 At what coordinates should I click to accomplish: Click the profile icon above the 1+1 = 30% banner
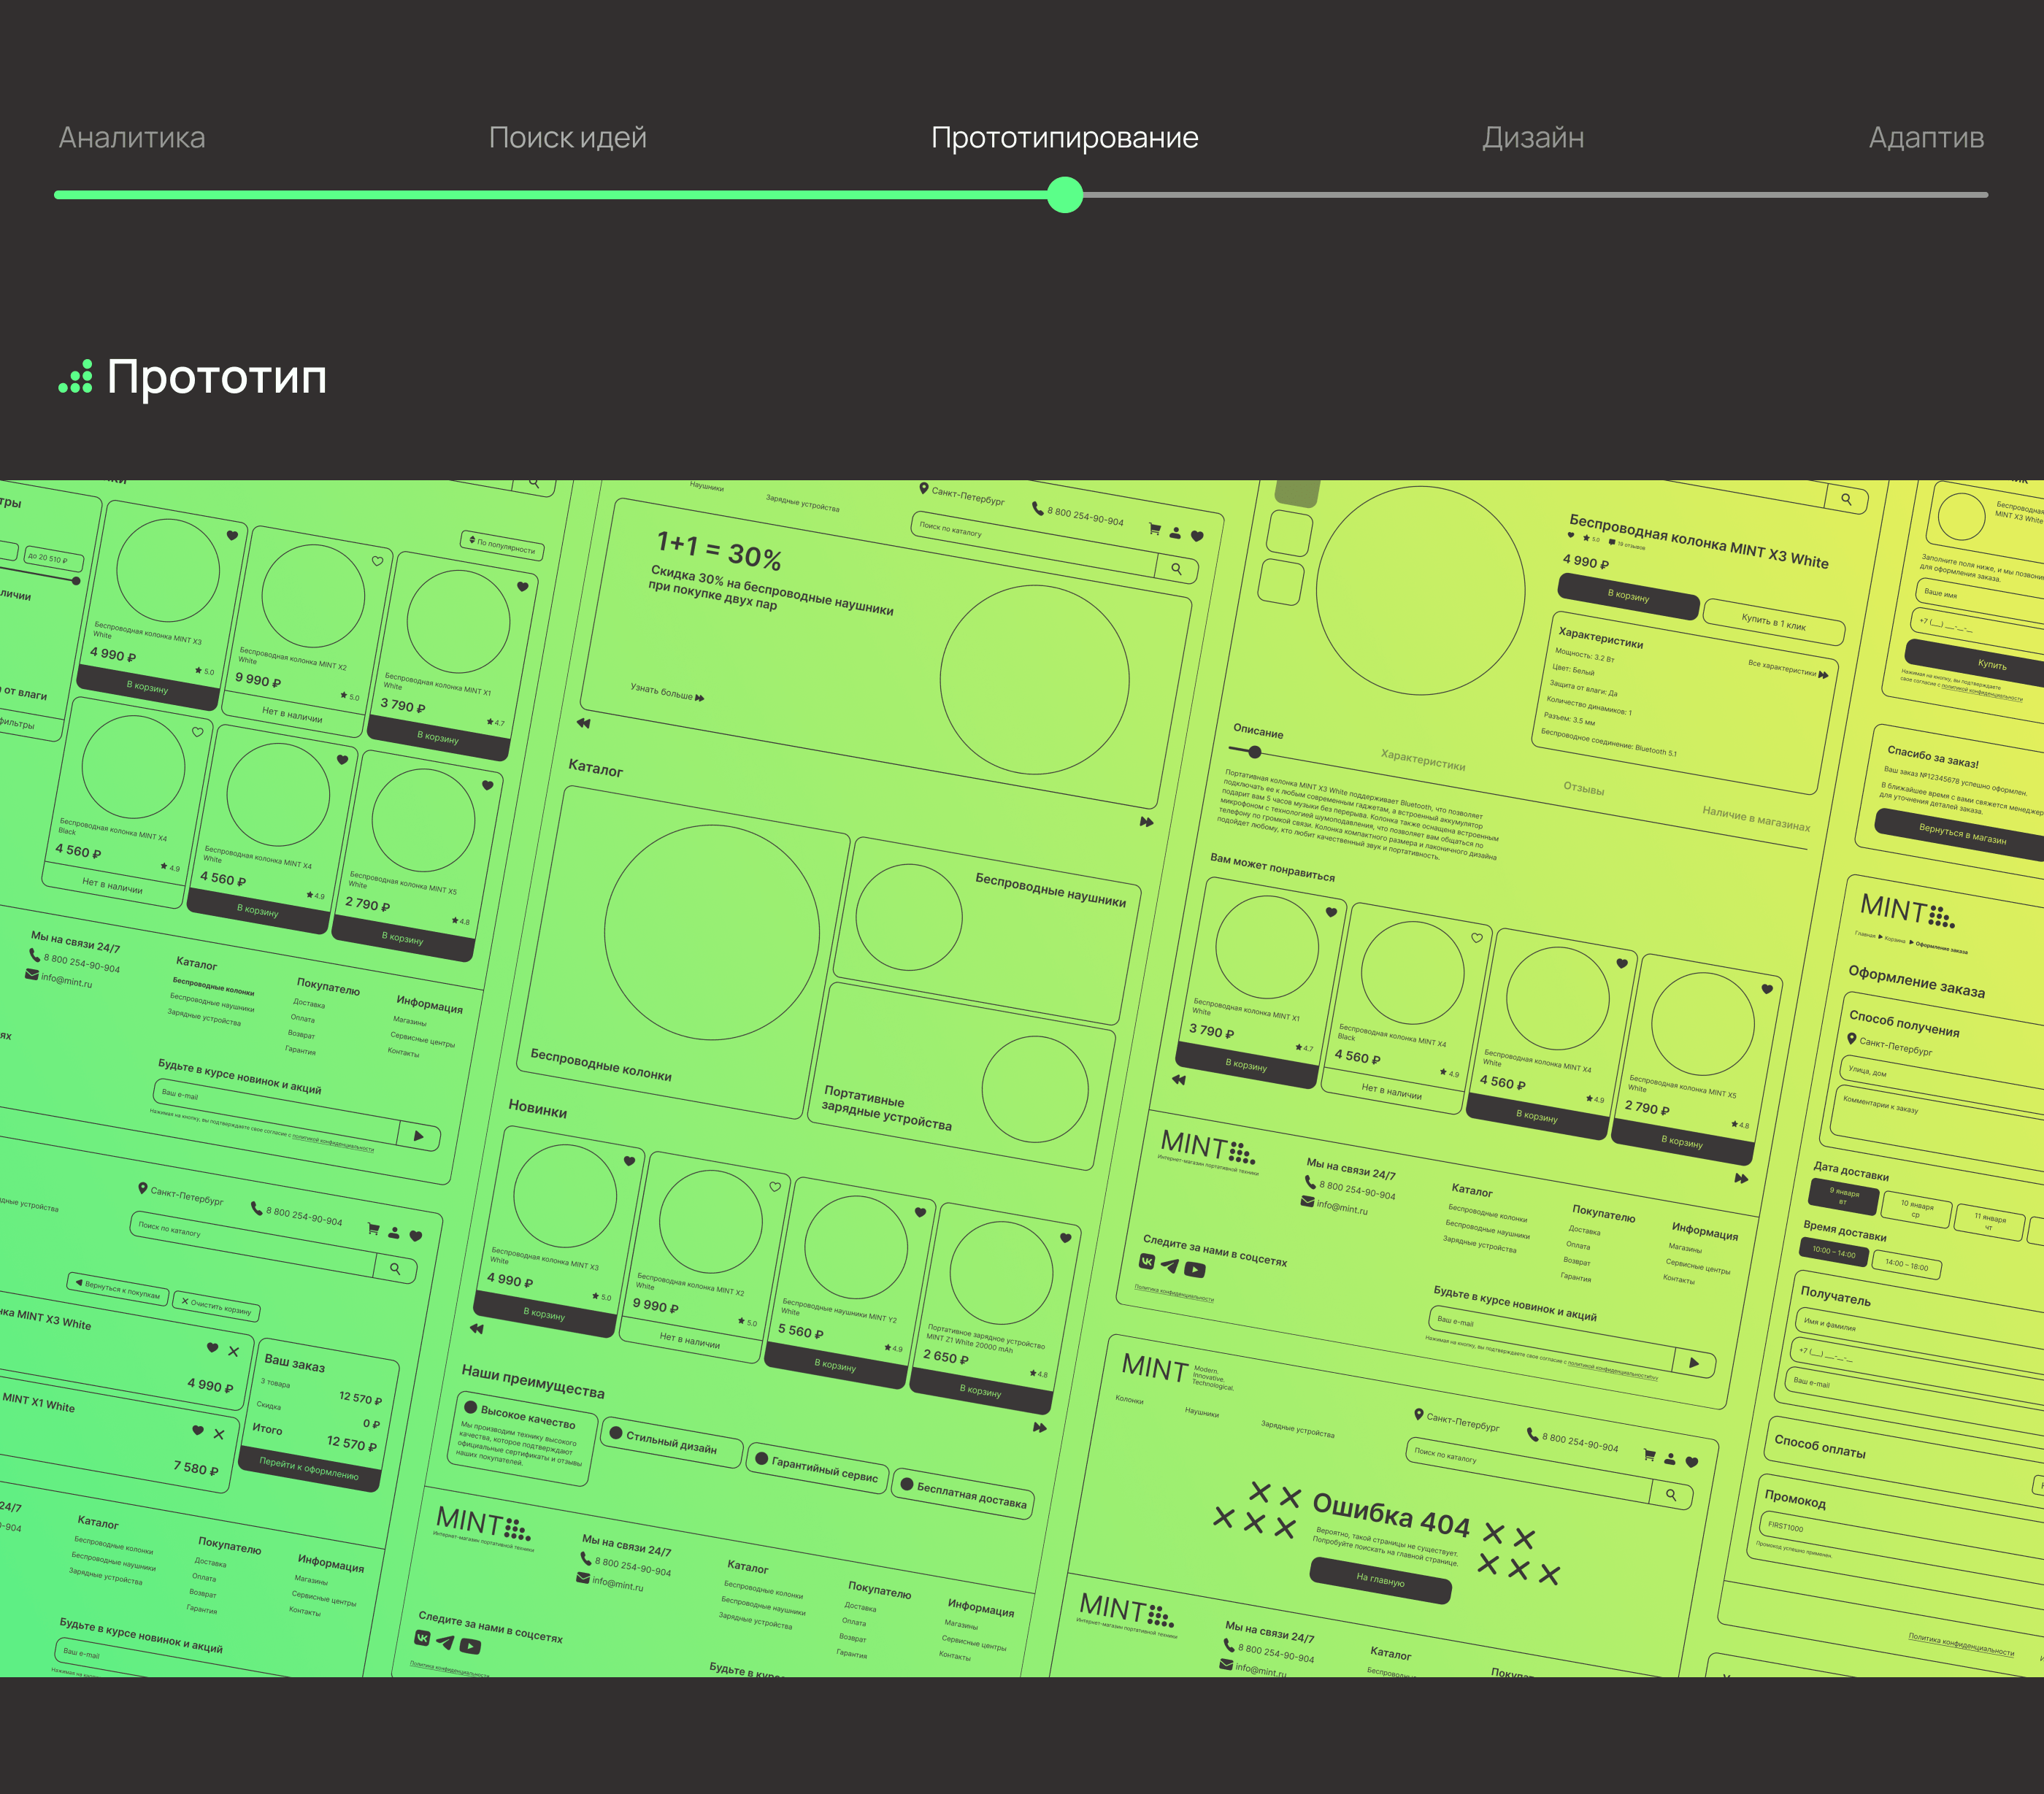(x=1176, y=533)
